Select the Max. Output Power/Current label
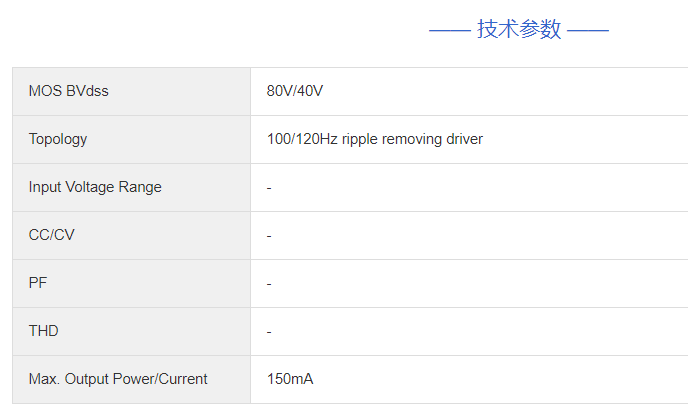688x407 pixels. click(118, 379)
